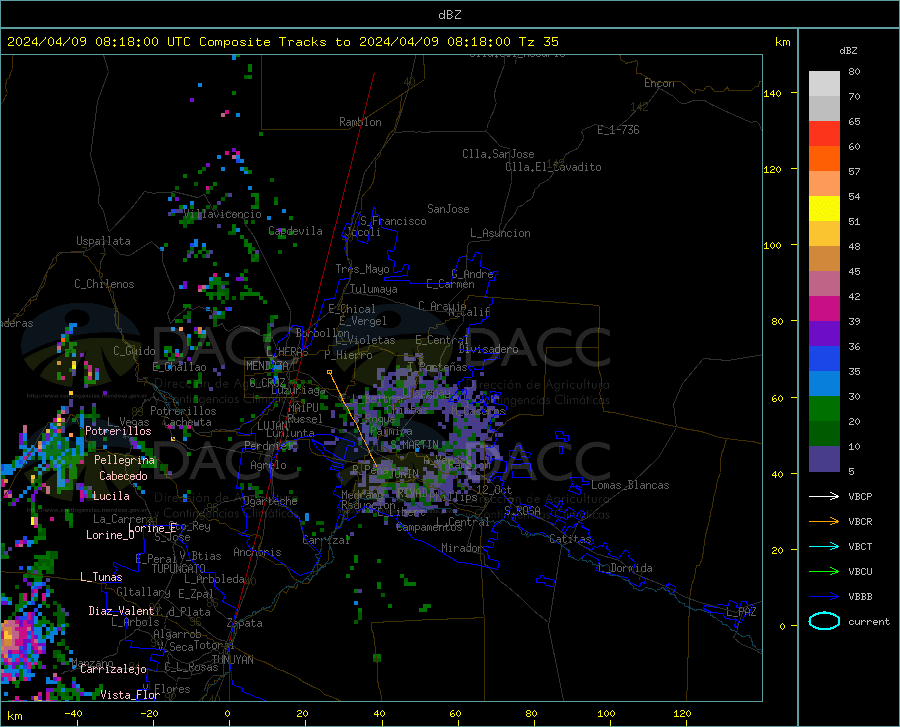900x727 pixels.
Task: Click the Vista_Flor map label
Action: [130, 695]
